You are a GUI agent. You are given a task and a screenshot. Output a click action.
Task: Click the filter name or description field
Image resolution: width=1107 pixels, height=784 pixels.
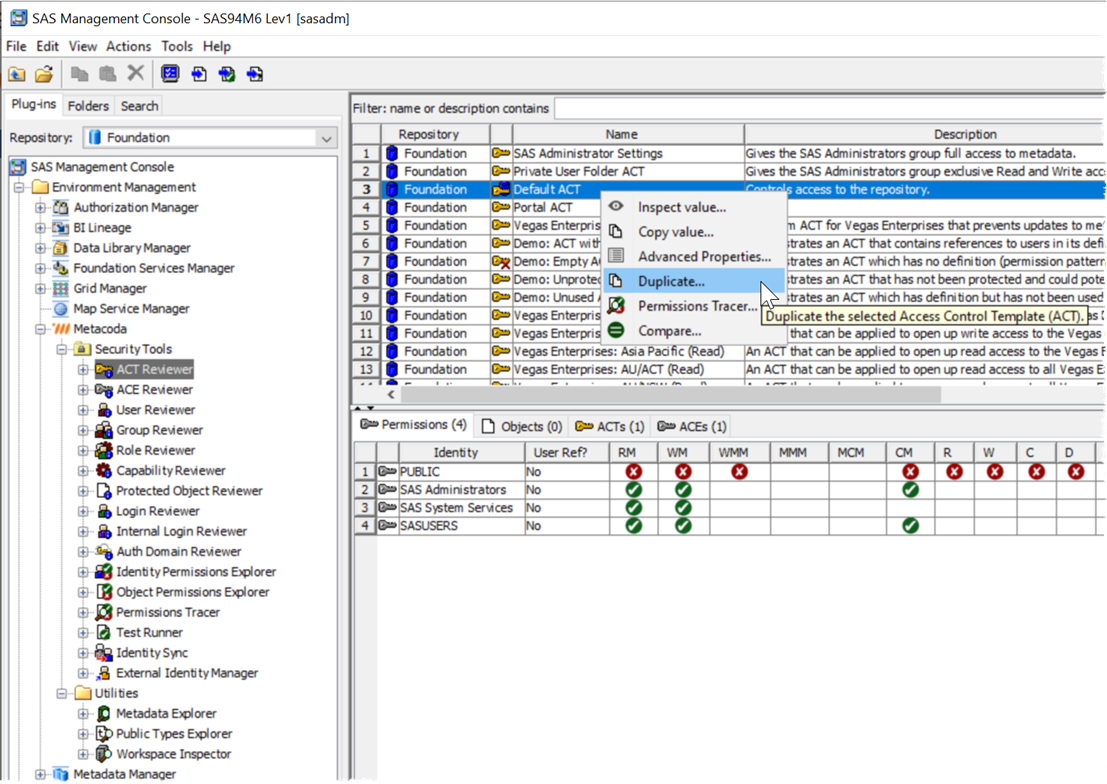coord(830,109)
